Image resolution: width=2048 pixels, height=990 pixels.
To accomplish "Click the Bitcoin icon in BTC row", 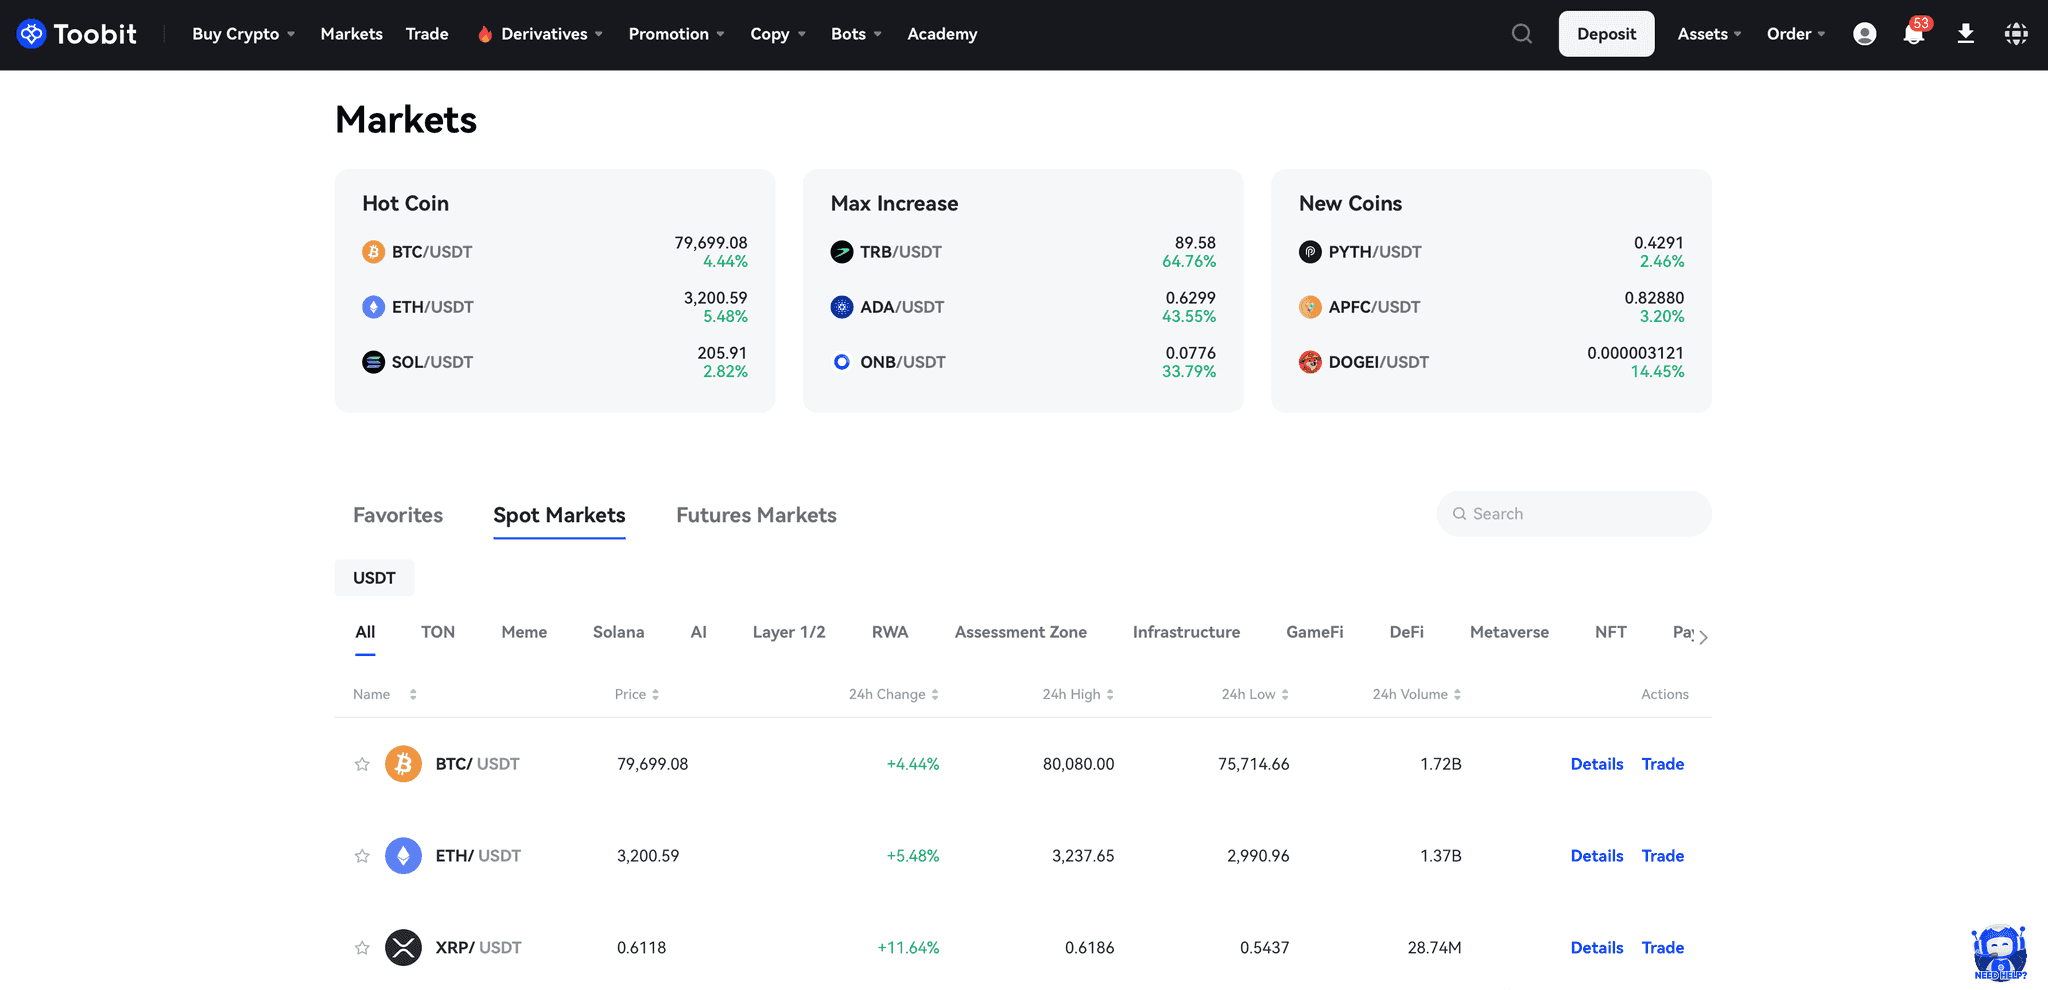I will tap(403, 764).
